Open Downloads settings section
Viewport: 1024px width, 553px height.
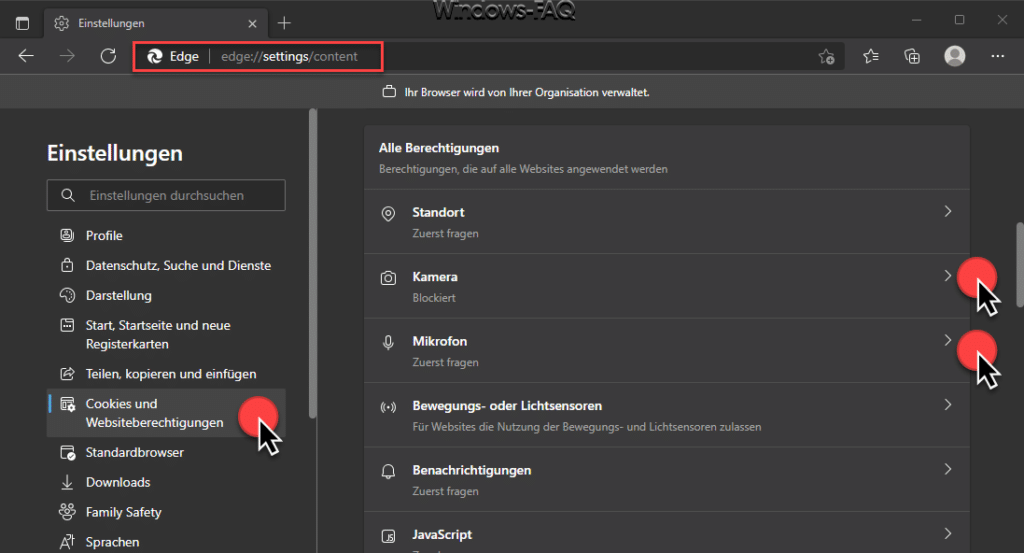coord(118,482)
